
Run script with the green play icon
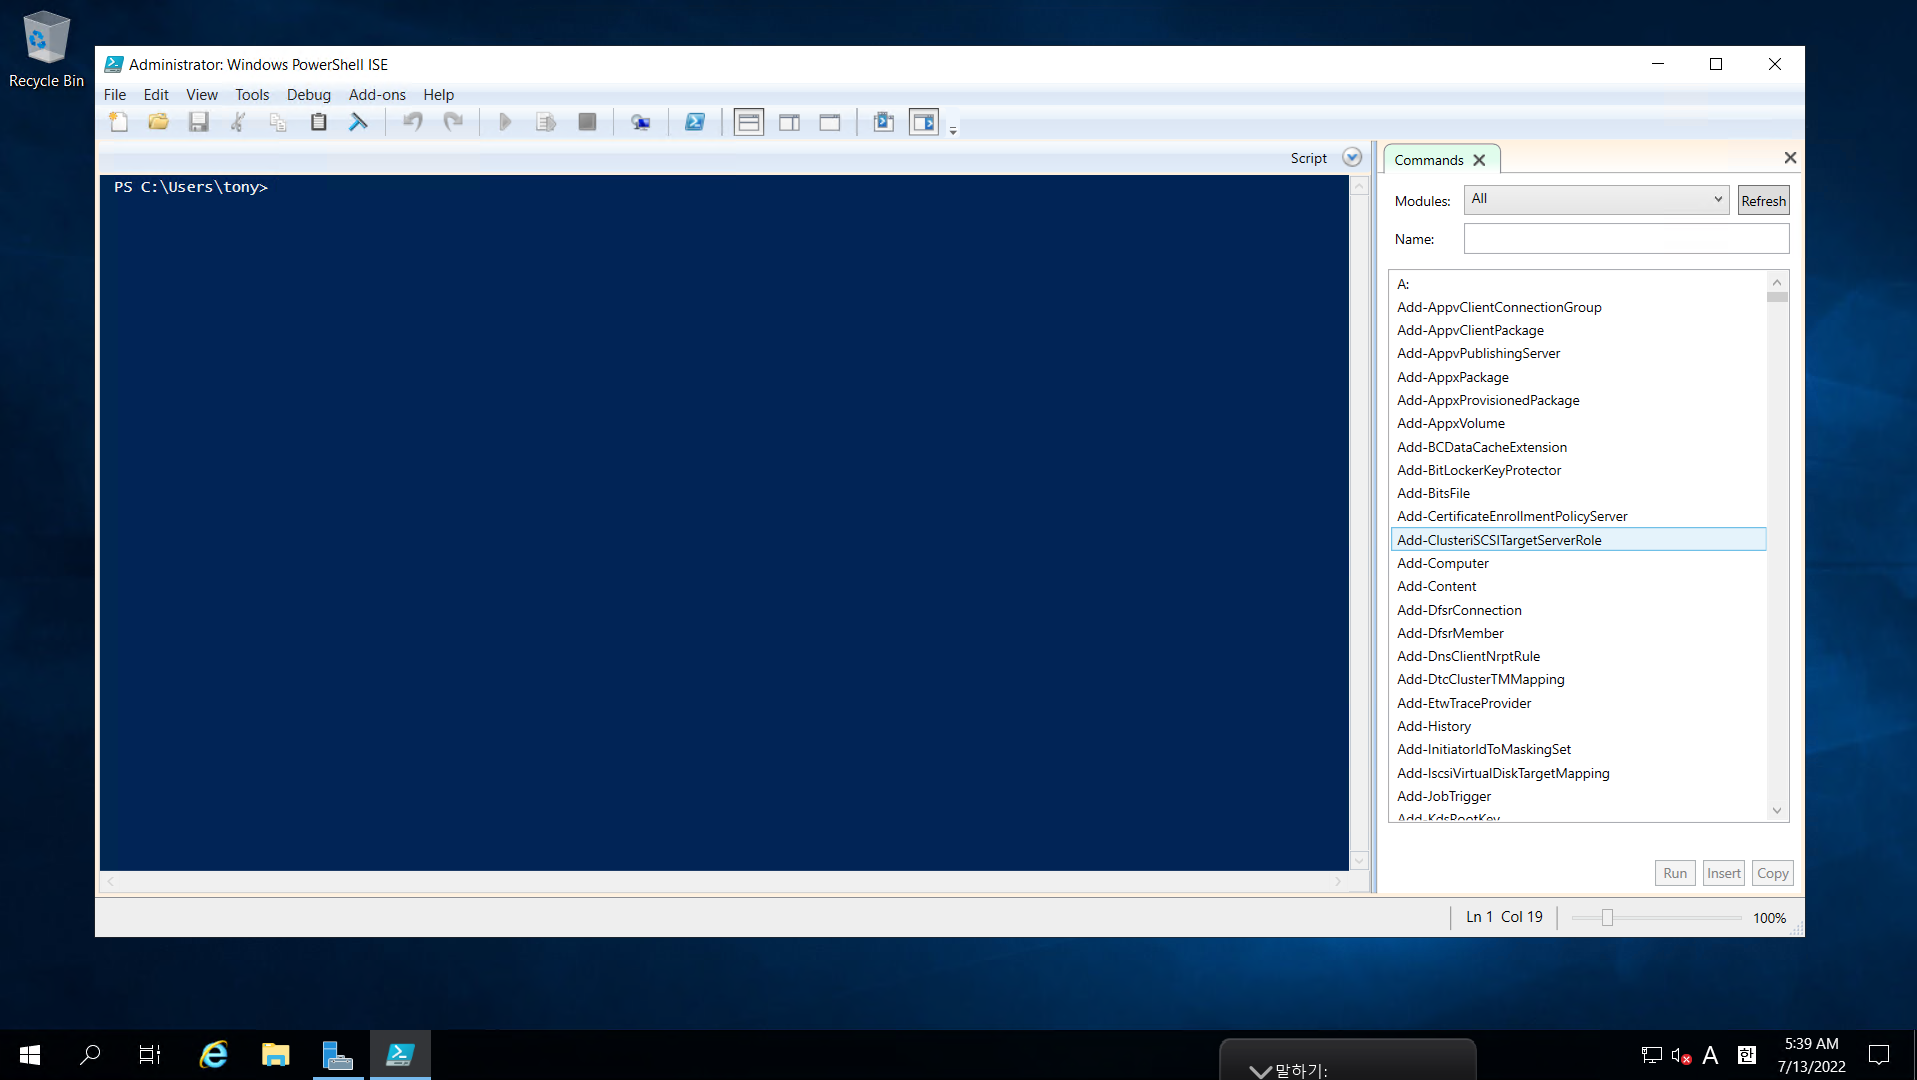505,122
